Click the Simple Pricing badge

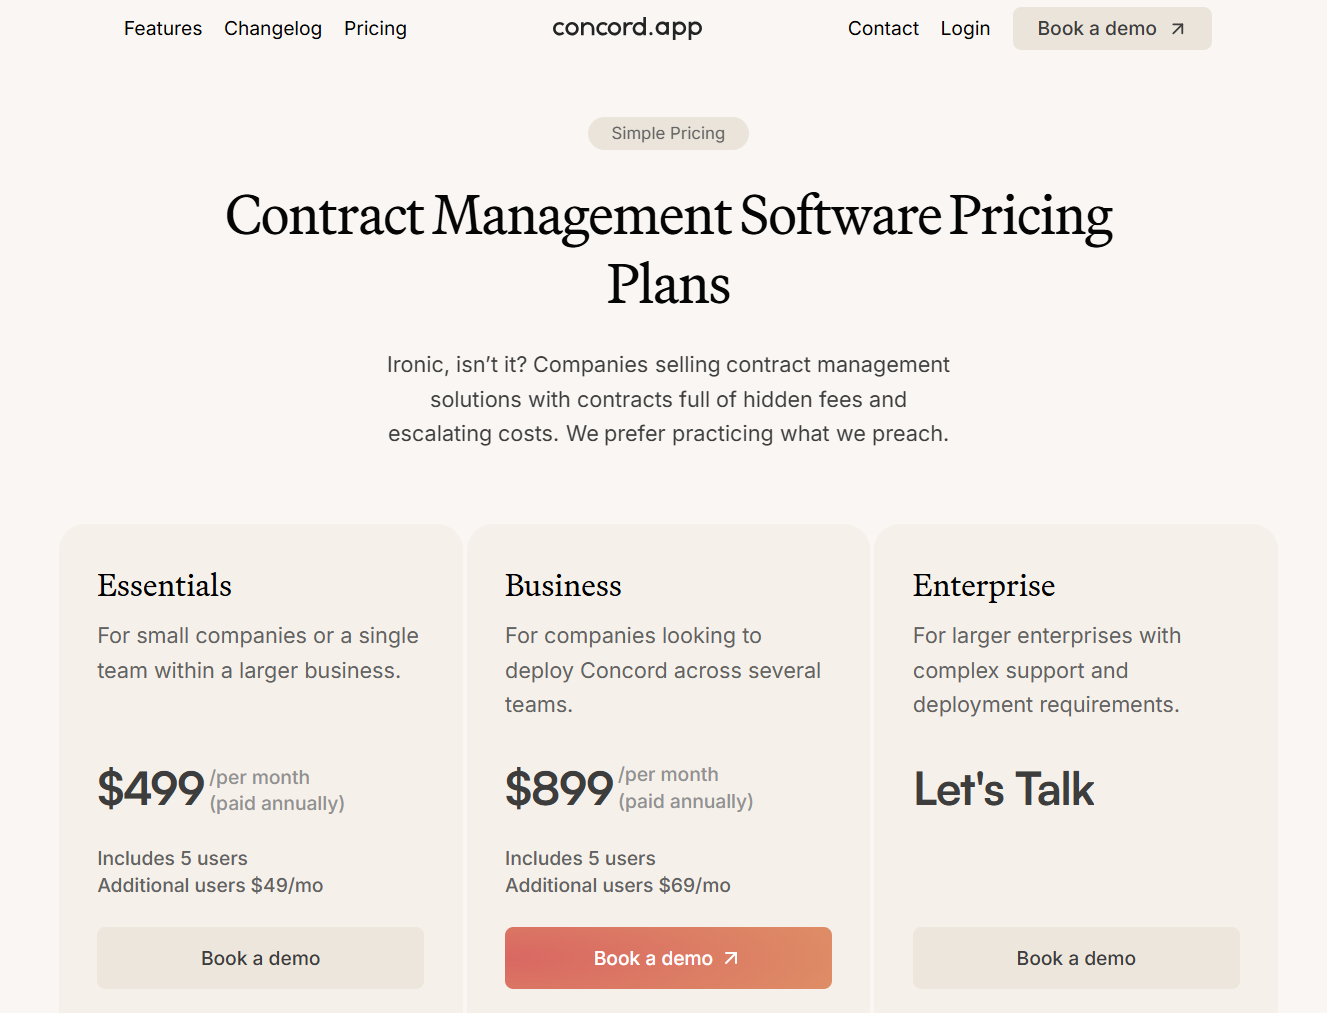pos(668,133)
